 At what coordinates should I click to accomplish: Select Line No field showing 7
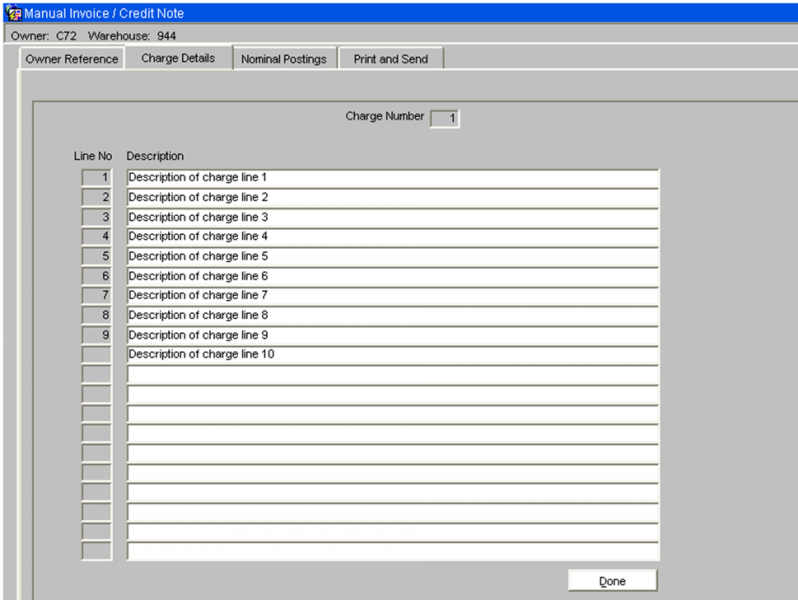pos(97,296)
